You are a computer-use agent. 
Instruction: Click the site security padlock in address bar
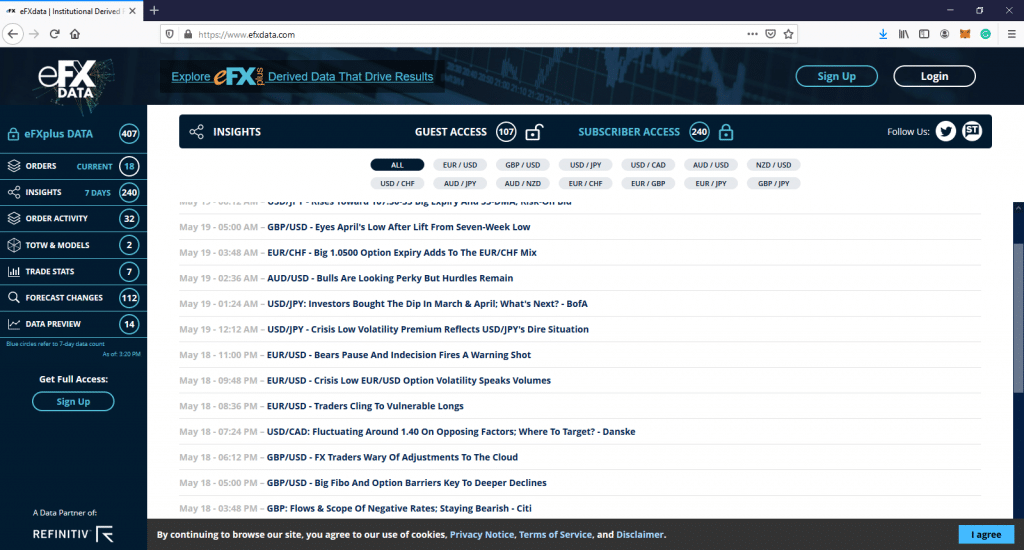click(188, 34)
